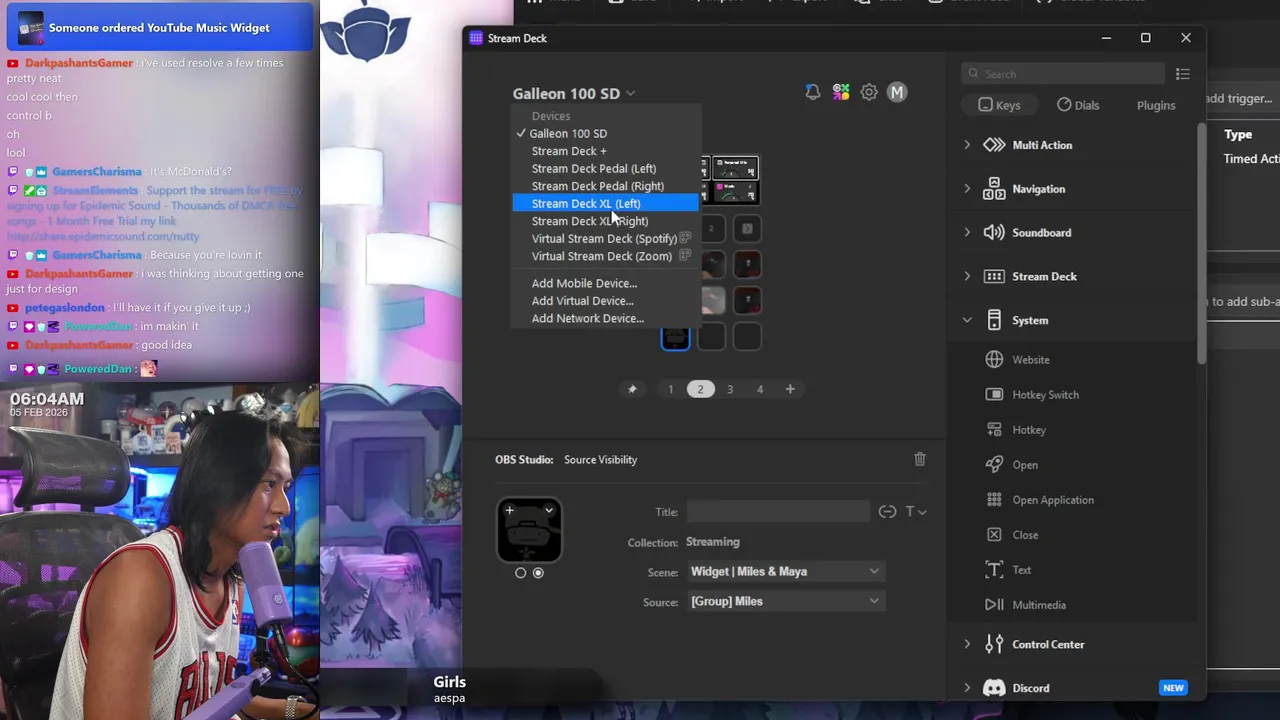1280x720 pixels.
Task: Add a new page with plus icon
Action: click(x=790, y=389)
